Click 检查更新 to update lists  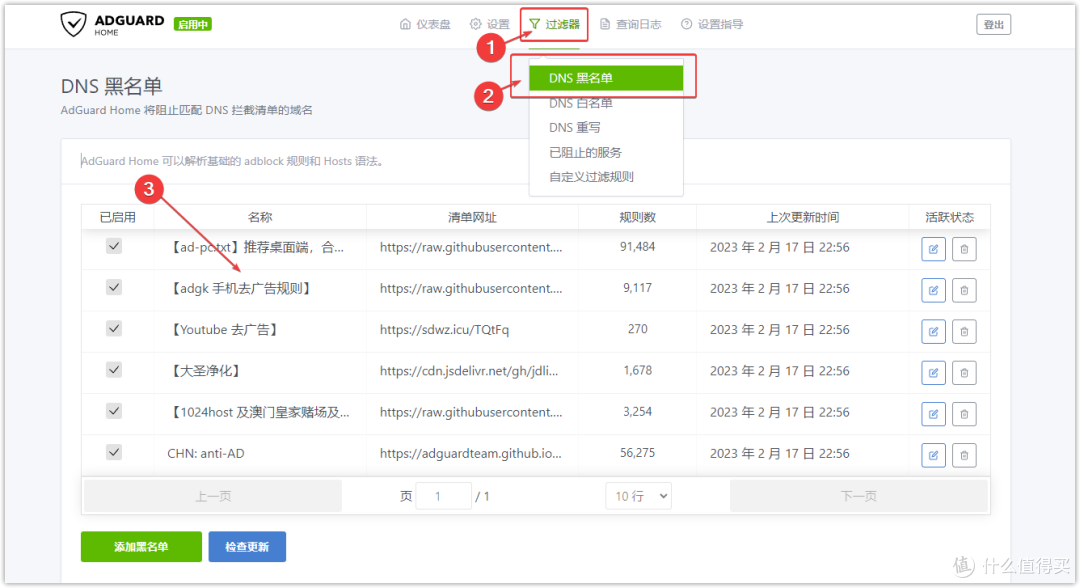click(x=247, y=546)
